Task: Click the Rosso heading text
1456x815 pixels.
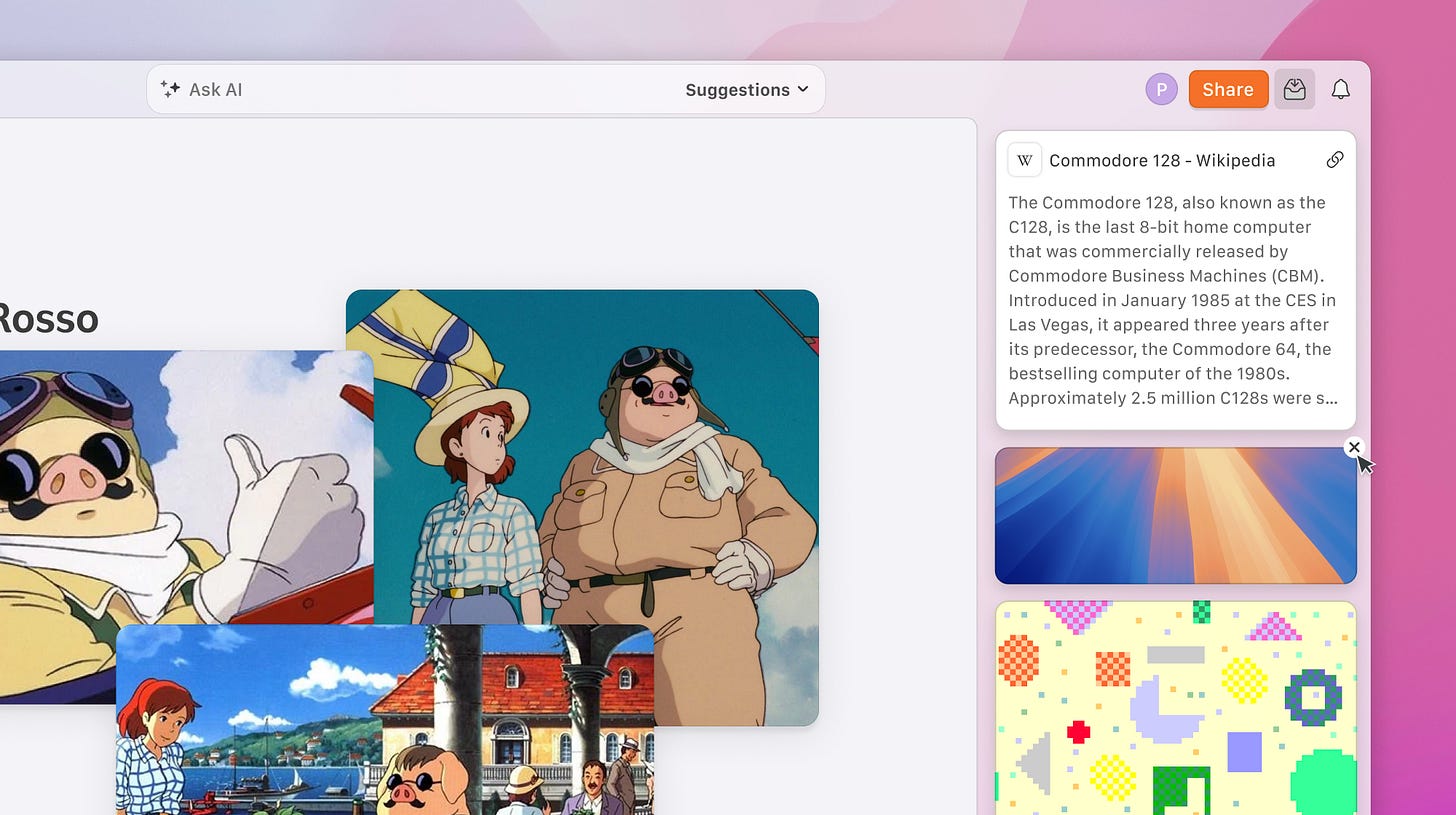Action: pos(47,319)
